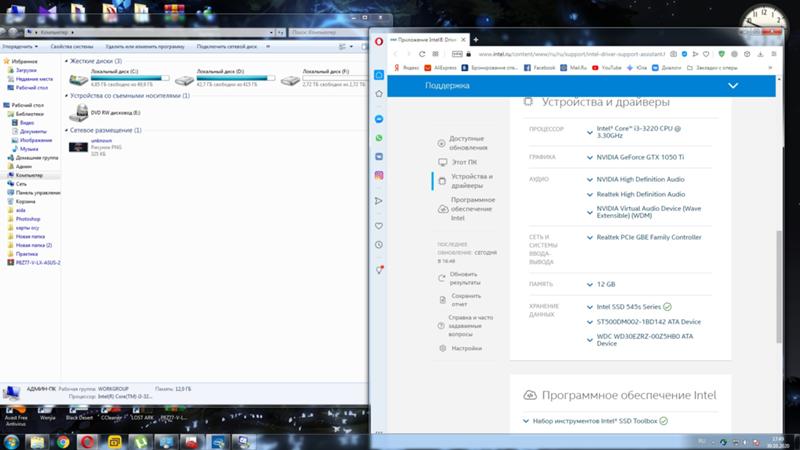The height and width of the screenshot is (450, 800).
Task: Open Facebook bookmark in Opera
Action: click(x=539, y=68)
